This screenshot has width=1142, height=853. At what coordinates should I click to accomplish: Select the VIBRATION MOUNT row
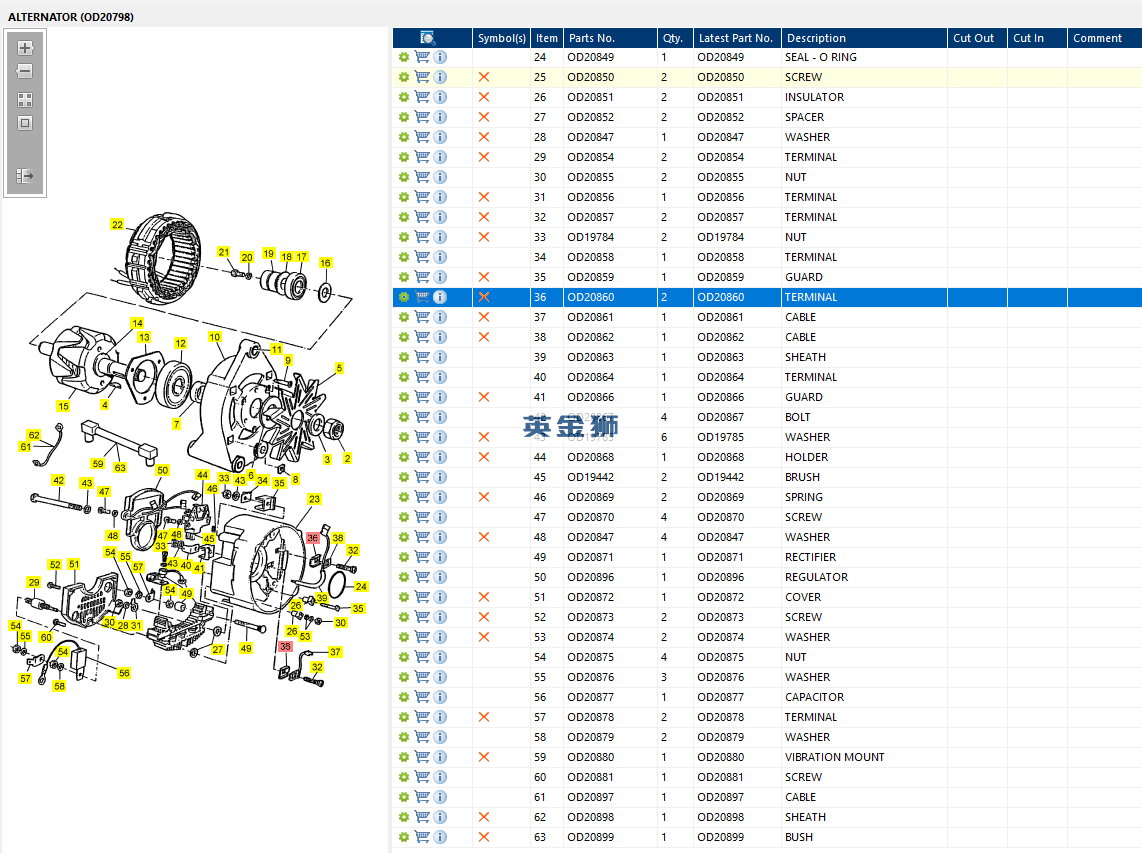834,757
